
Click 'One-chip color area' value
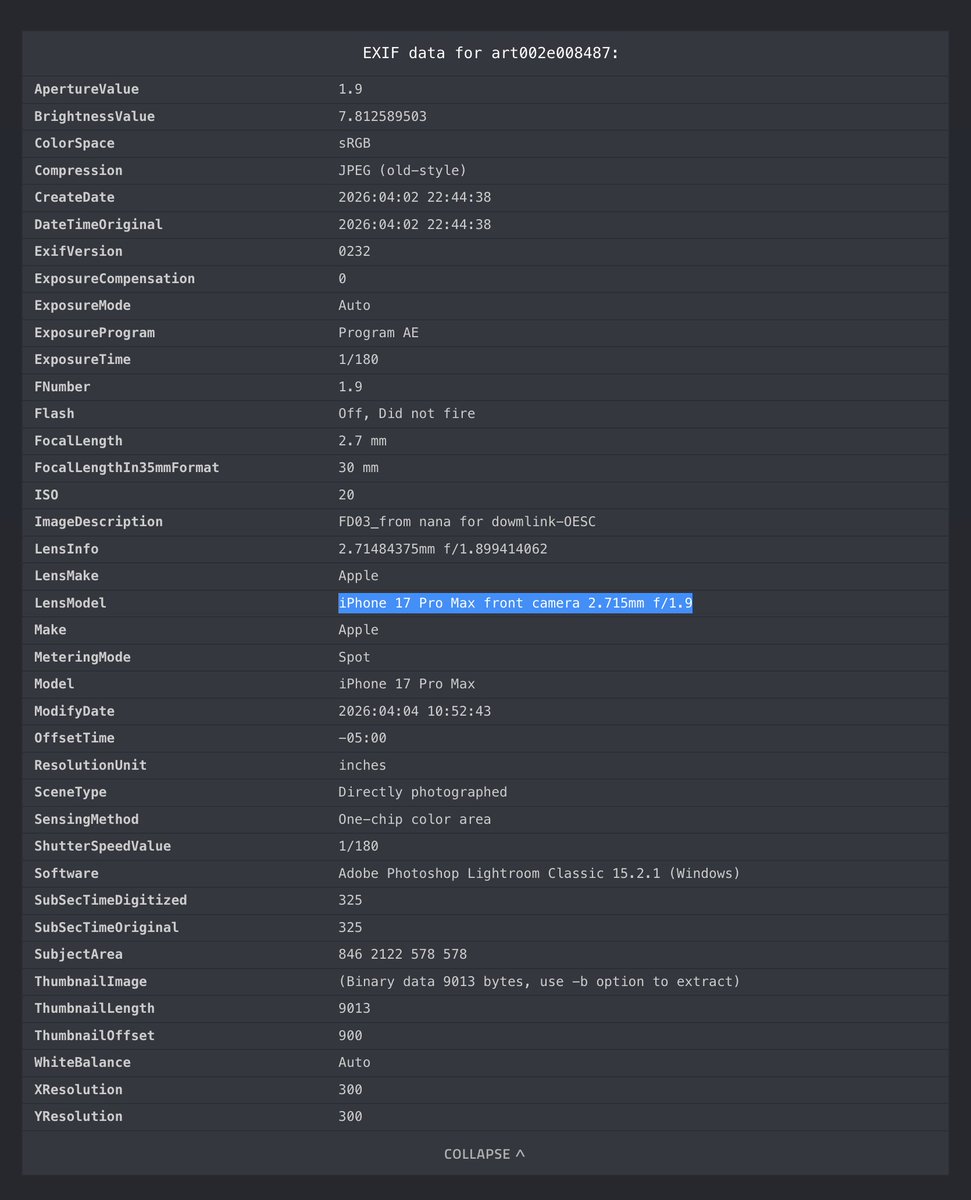point(414,819)
